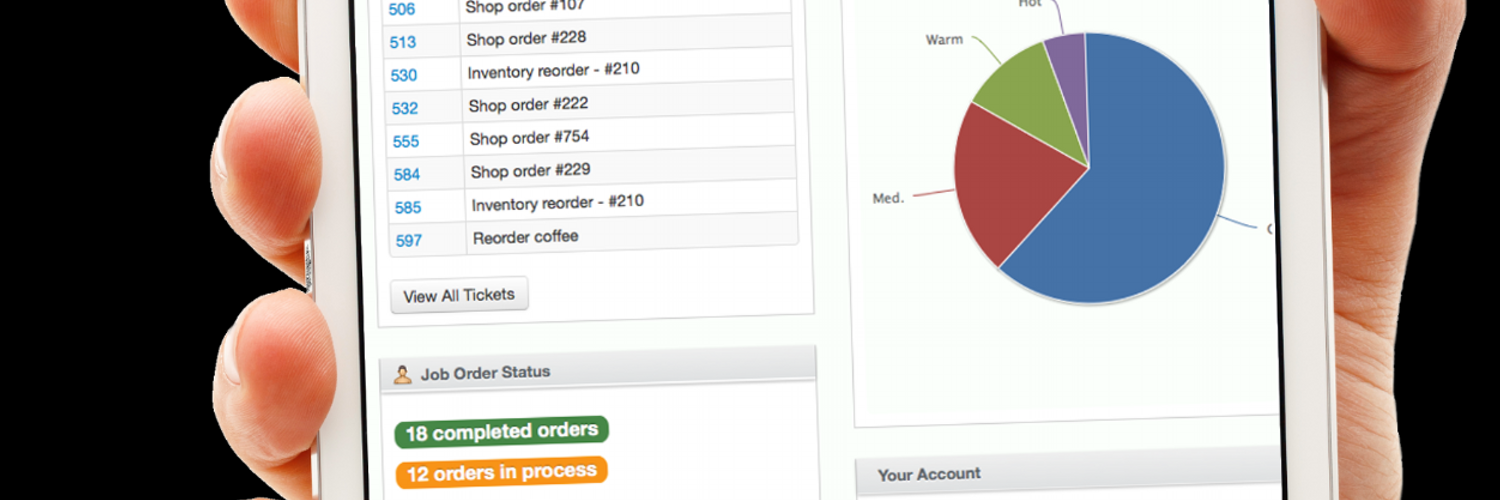Open ticket number 532 link
The image size is (1500, 500).
(x=405, y=108)
